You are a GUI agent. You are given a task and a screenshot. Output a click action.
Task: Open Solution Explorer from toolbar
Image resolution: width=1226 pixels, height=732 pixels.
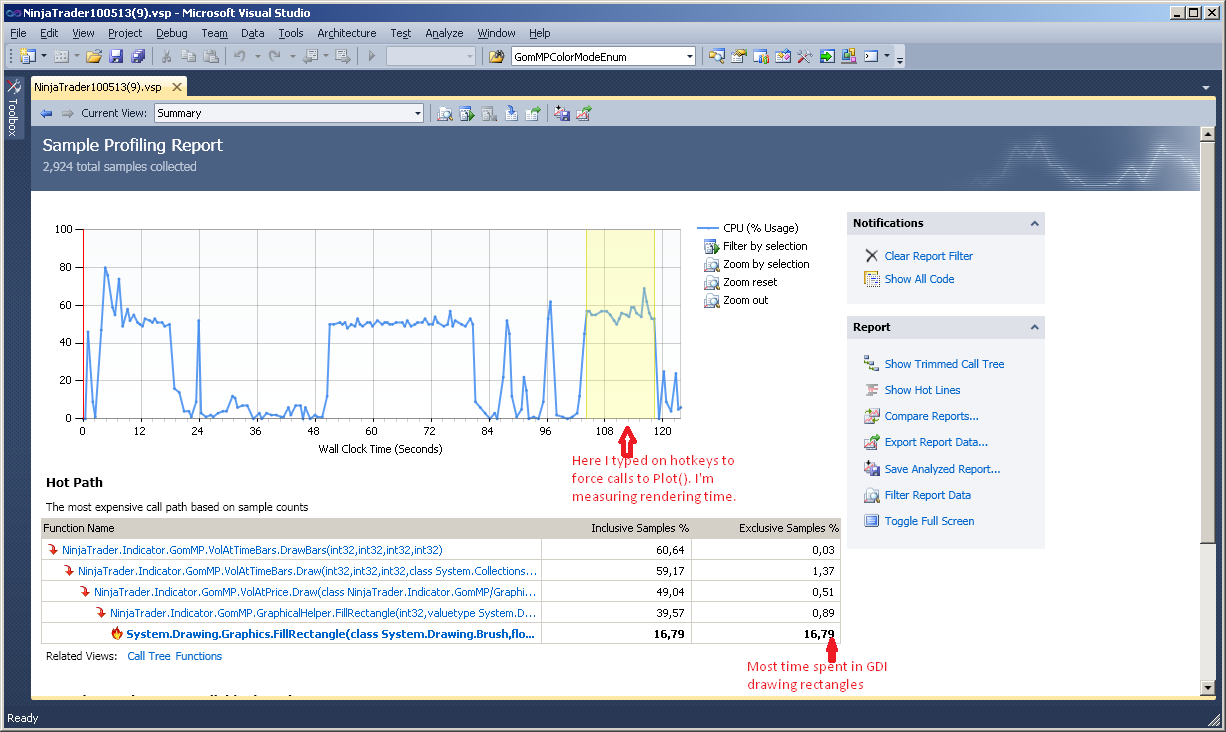point(716,57)
